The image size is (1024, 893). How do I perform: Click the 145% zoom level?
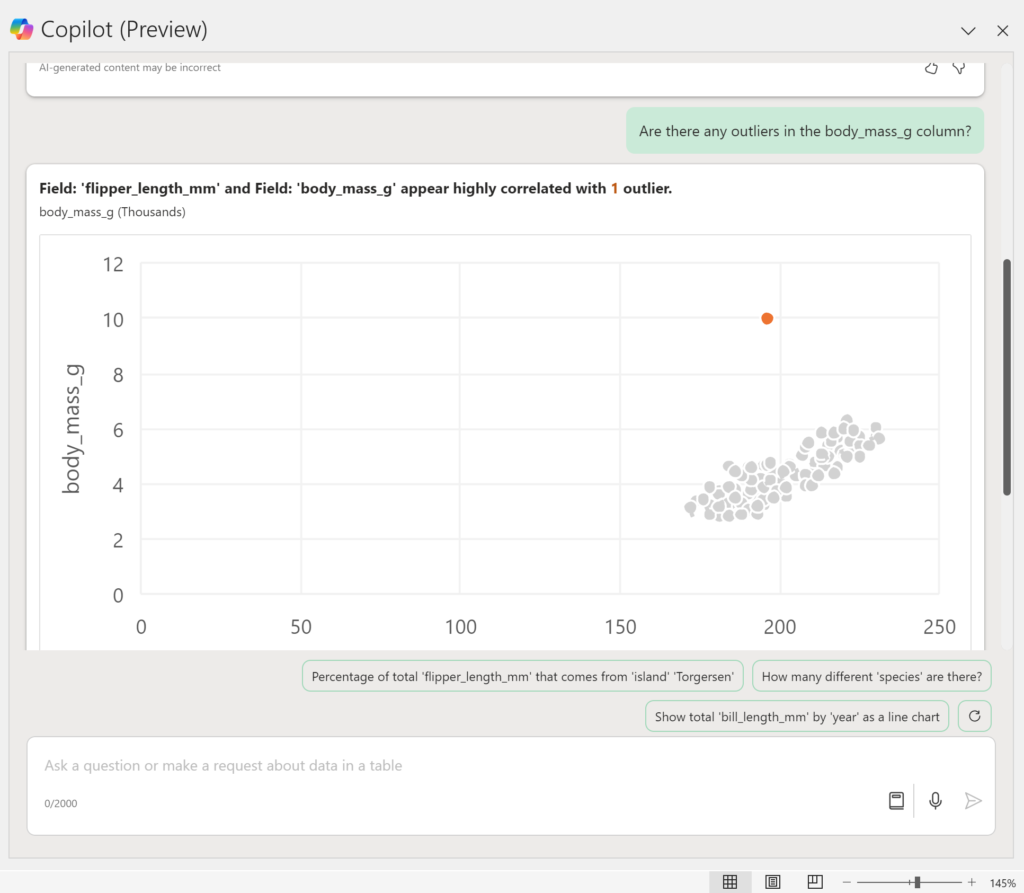(x=1002, y=883)
